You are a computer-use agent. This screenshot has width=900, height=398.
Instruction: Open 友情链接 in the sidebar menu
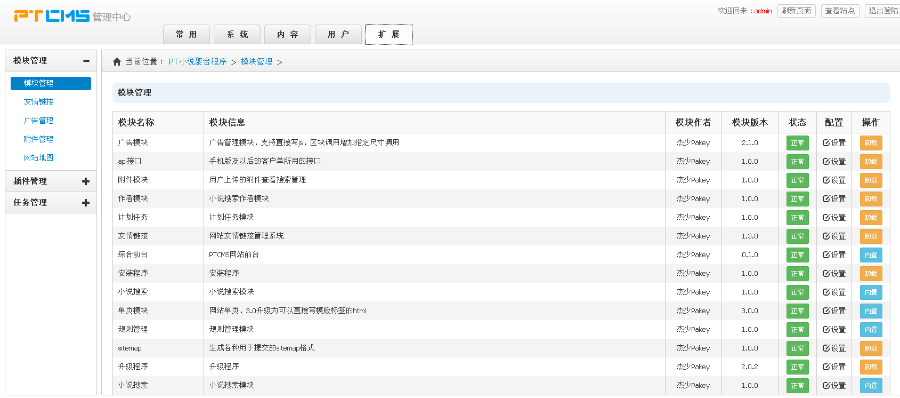(38, 102)
